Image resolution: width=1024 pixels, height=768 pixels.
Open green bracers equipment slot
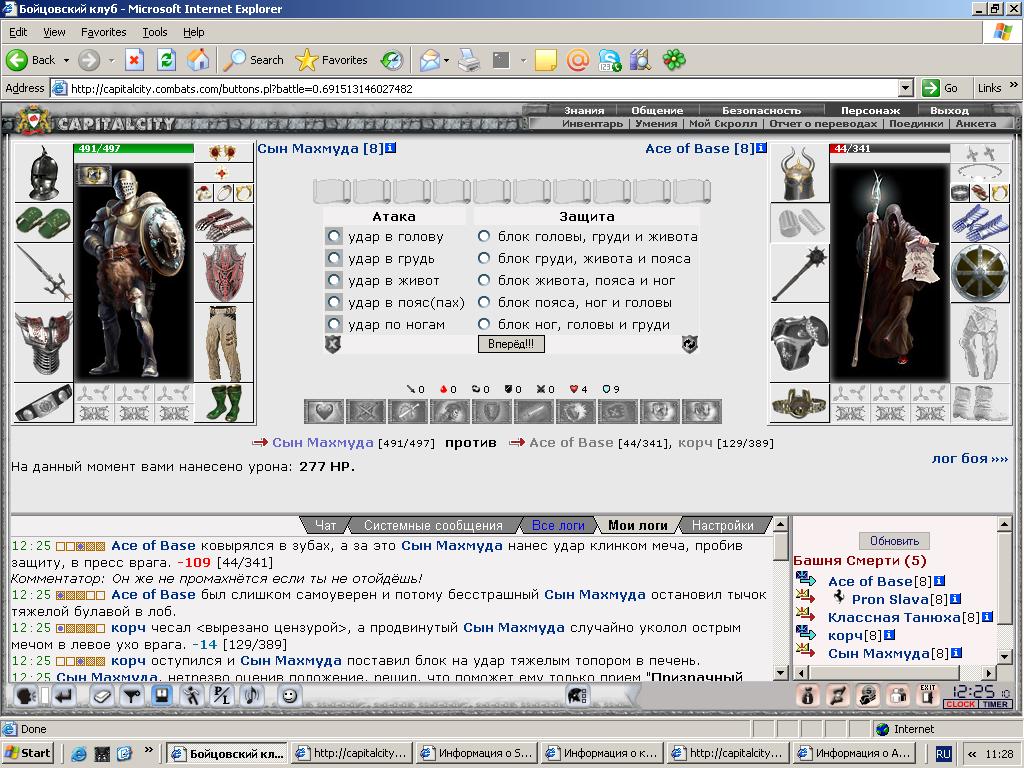point(43,223)
